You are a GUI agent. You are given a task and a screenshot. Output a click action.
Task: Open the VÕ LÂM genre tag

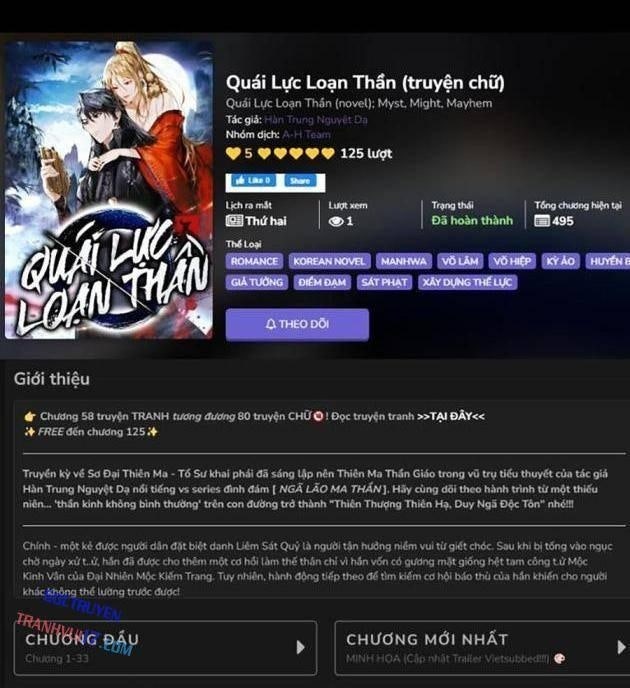point(460,262)
